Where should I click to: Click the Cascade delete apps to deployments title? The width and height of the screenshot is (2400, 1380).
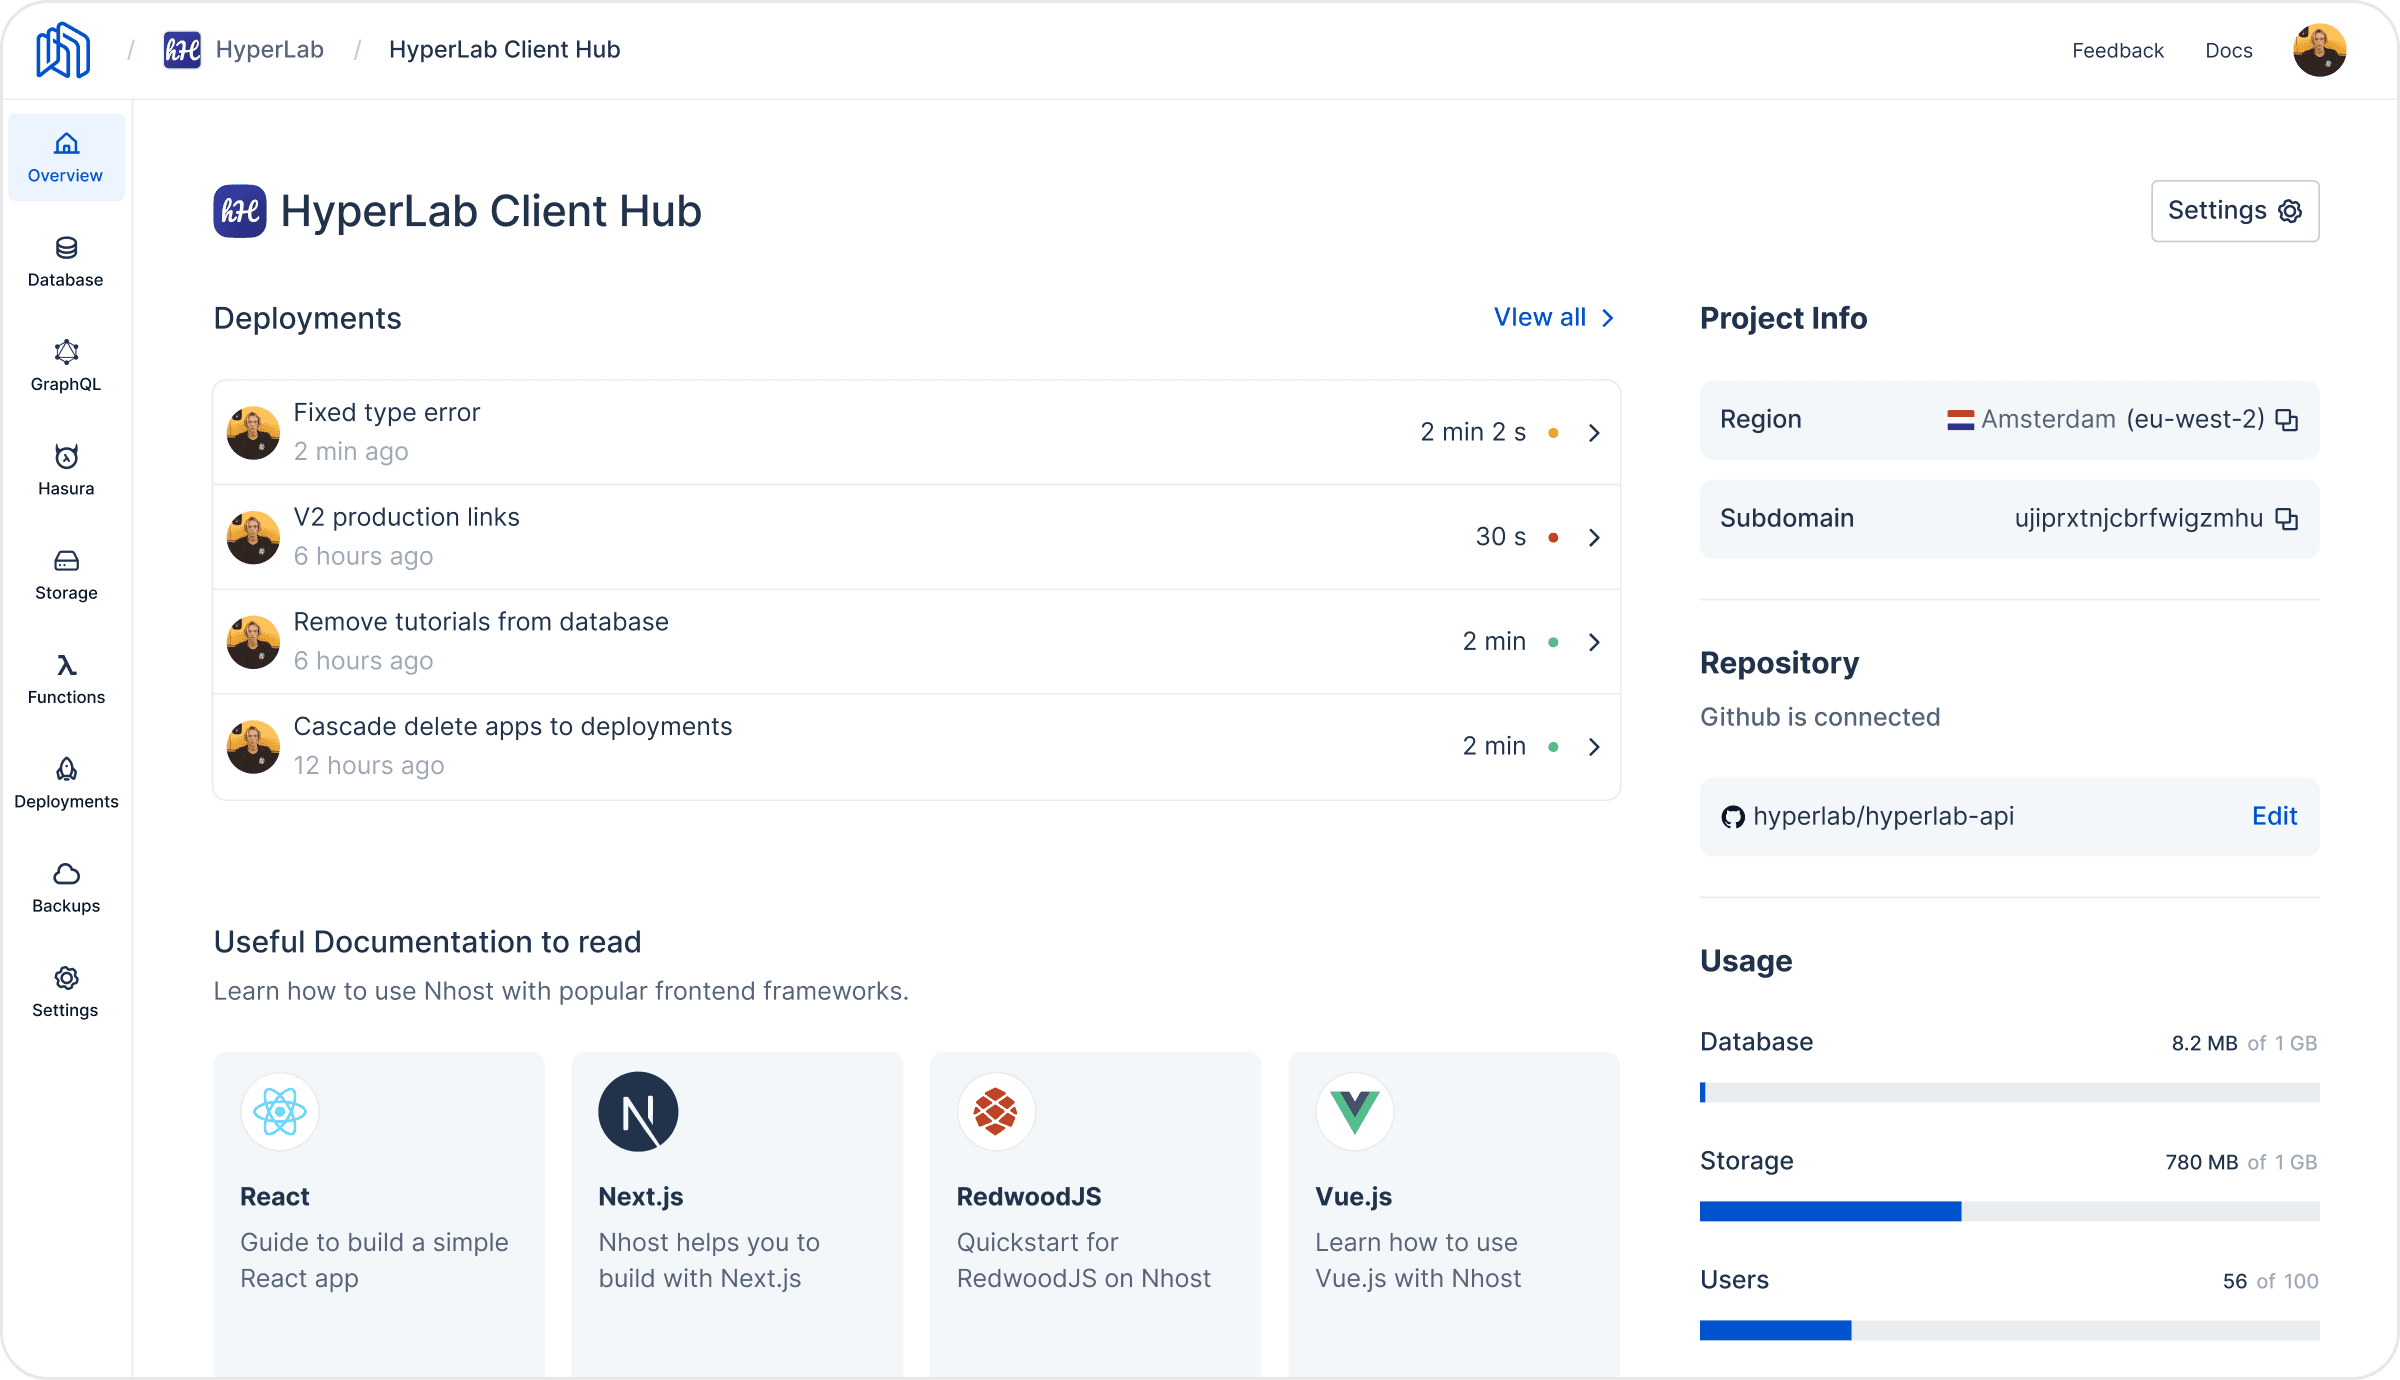[513, 727]
